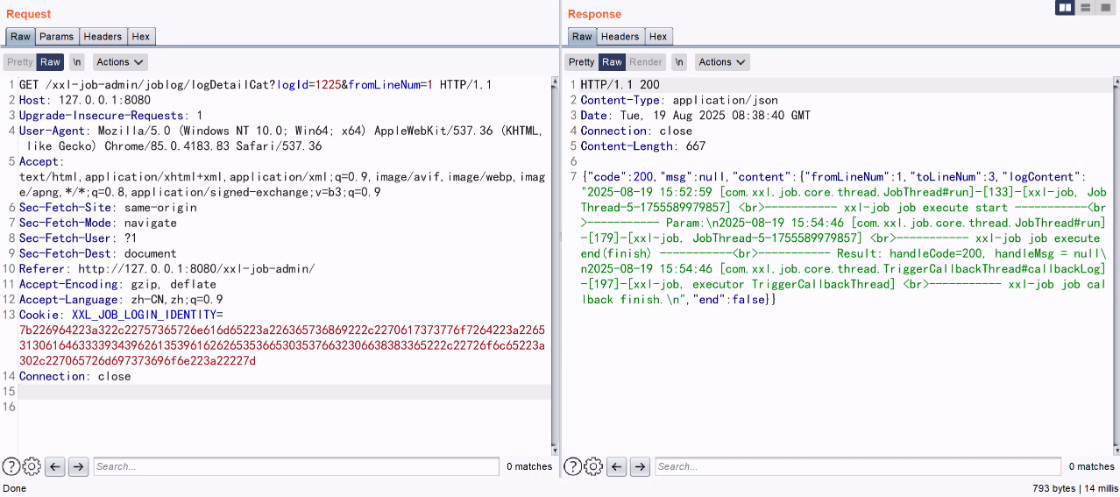This screenshot has height=497, width=1120.
Task: Switch to Params tab in Request
Action: 56,37
